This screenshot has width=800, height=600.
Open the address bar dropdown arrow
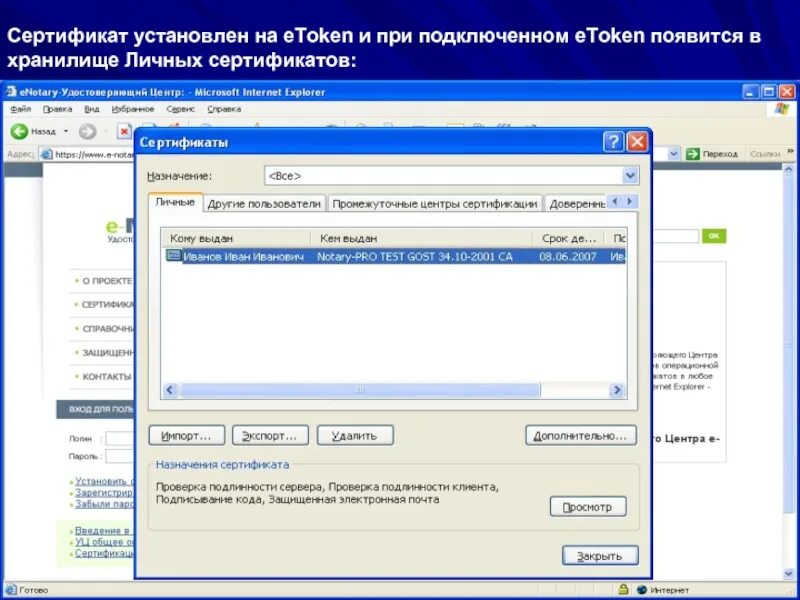tap(673, 154)
